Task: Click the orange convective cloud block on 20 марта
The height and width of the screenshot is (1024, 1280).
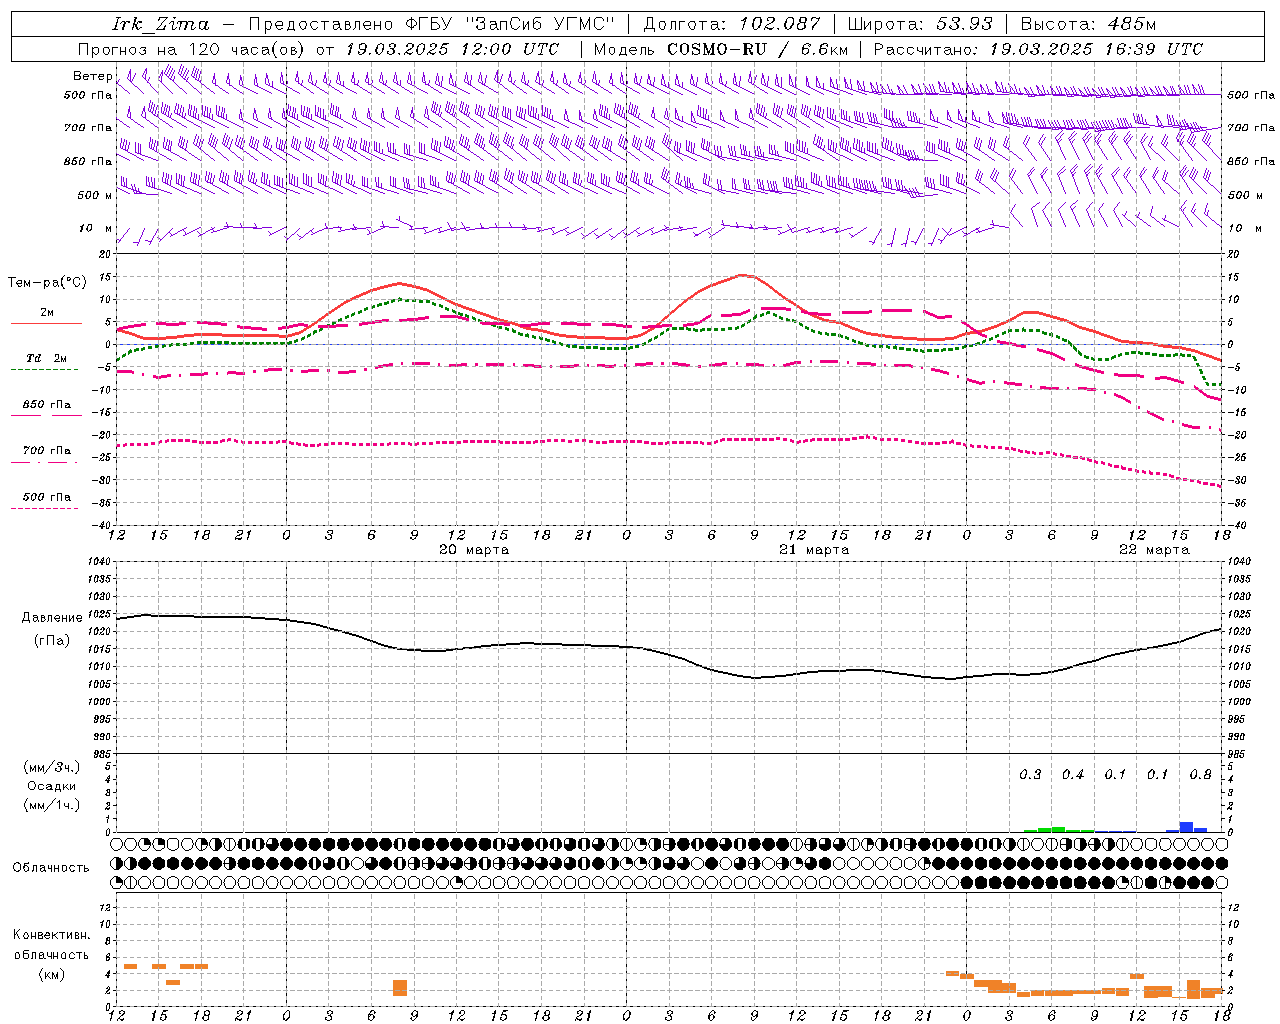Action: pyautogui.click(x=400, y=988)
